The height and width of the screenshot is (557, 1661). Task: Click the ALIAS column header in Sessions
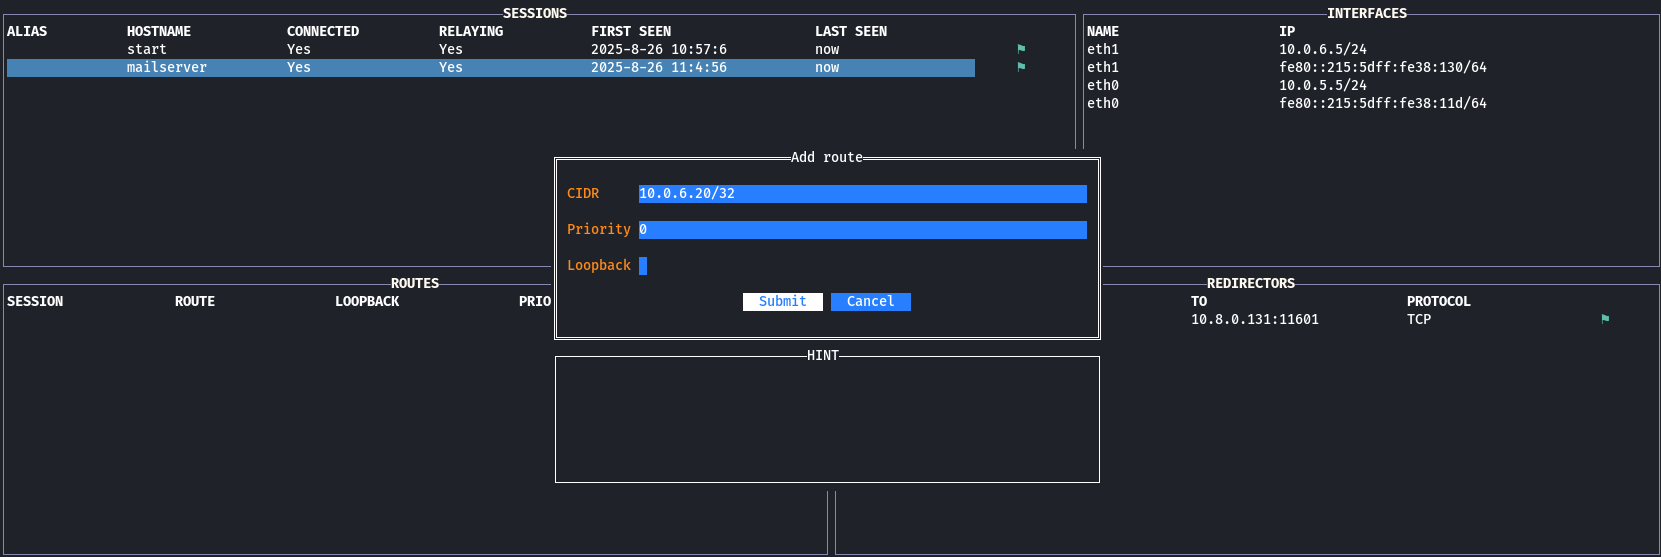click(27, 31)
